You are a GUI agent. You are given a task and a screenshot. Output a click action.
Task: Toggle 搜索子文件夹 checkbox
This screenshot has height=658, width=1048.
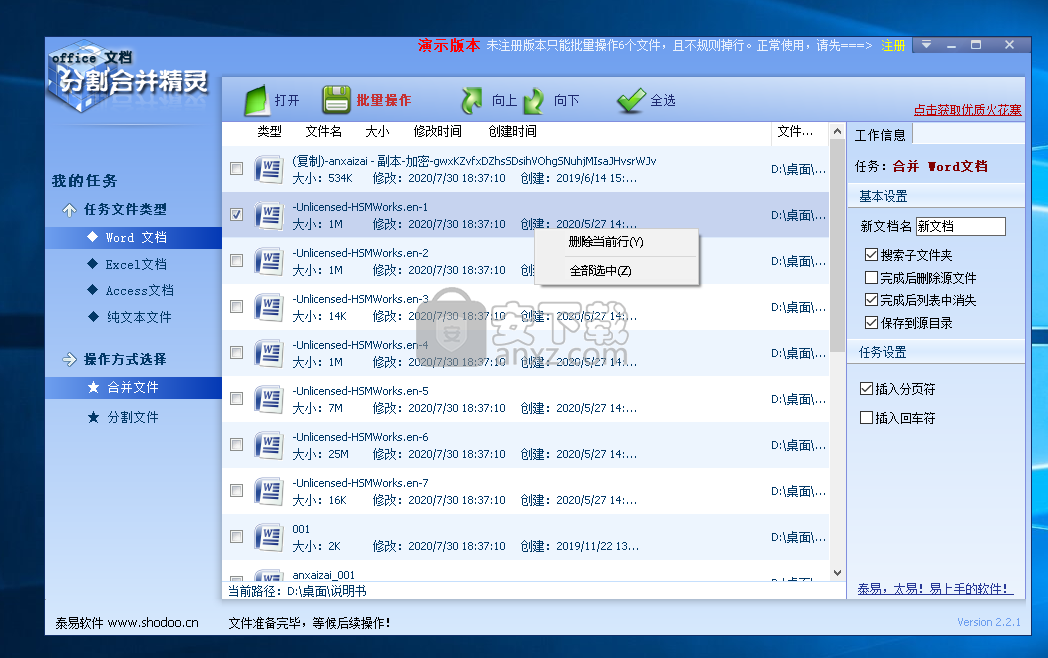pos(871,255)
